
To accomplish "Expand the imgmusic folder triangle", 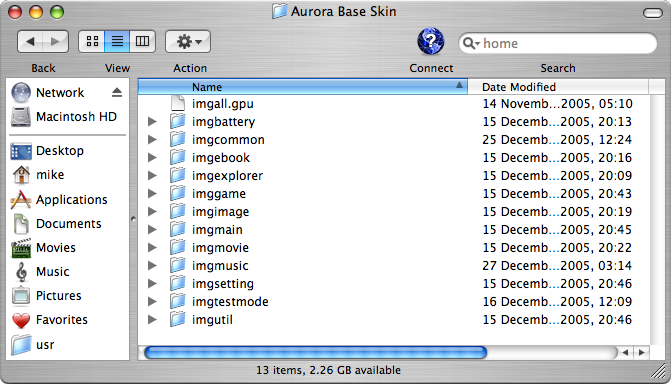I will (152, 265).
